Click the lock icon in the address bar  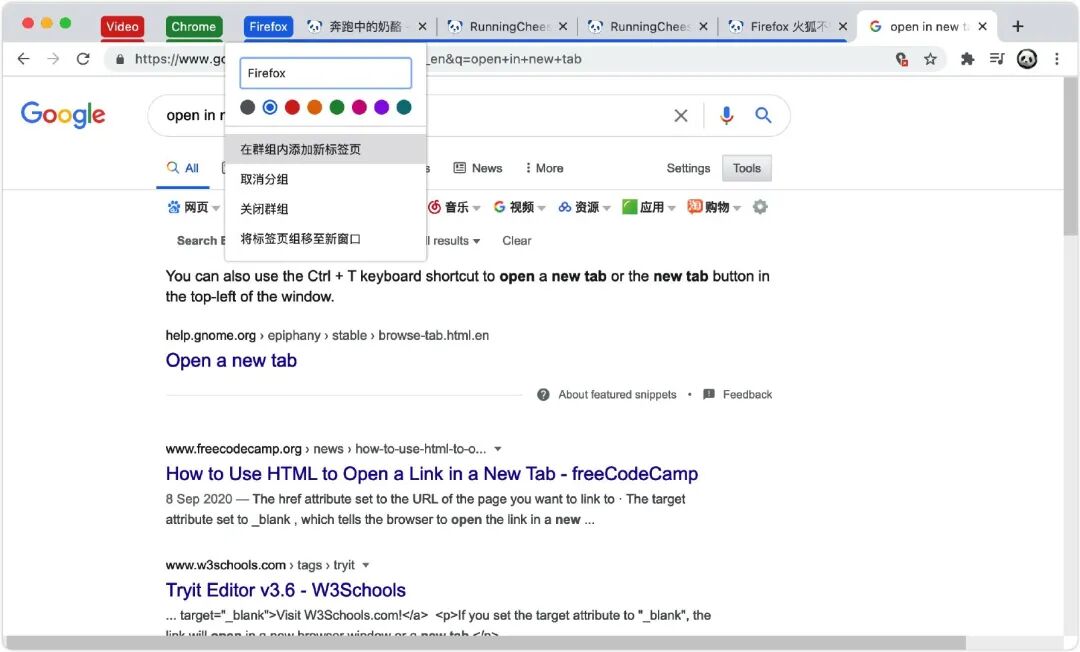(x=120, y=59)
